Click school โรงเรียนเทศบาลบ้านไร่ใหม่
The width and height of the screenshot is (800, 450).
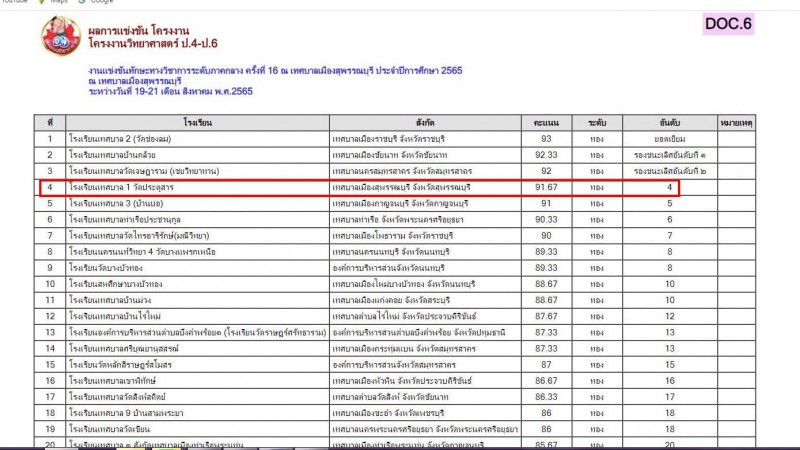(115, 316)
